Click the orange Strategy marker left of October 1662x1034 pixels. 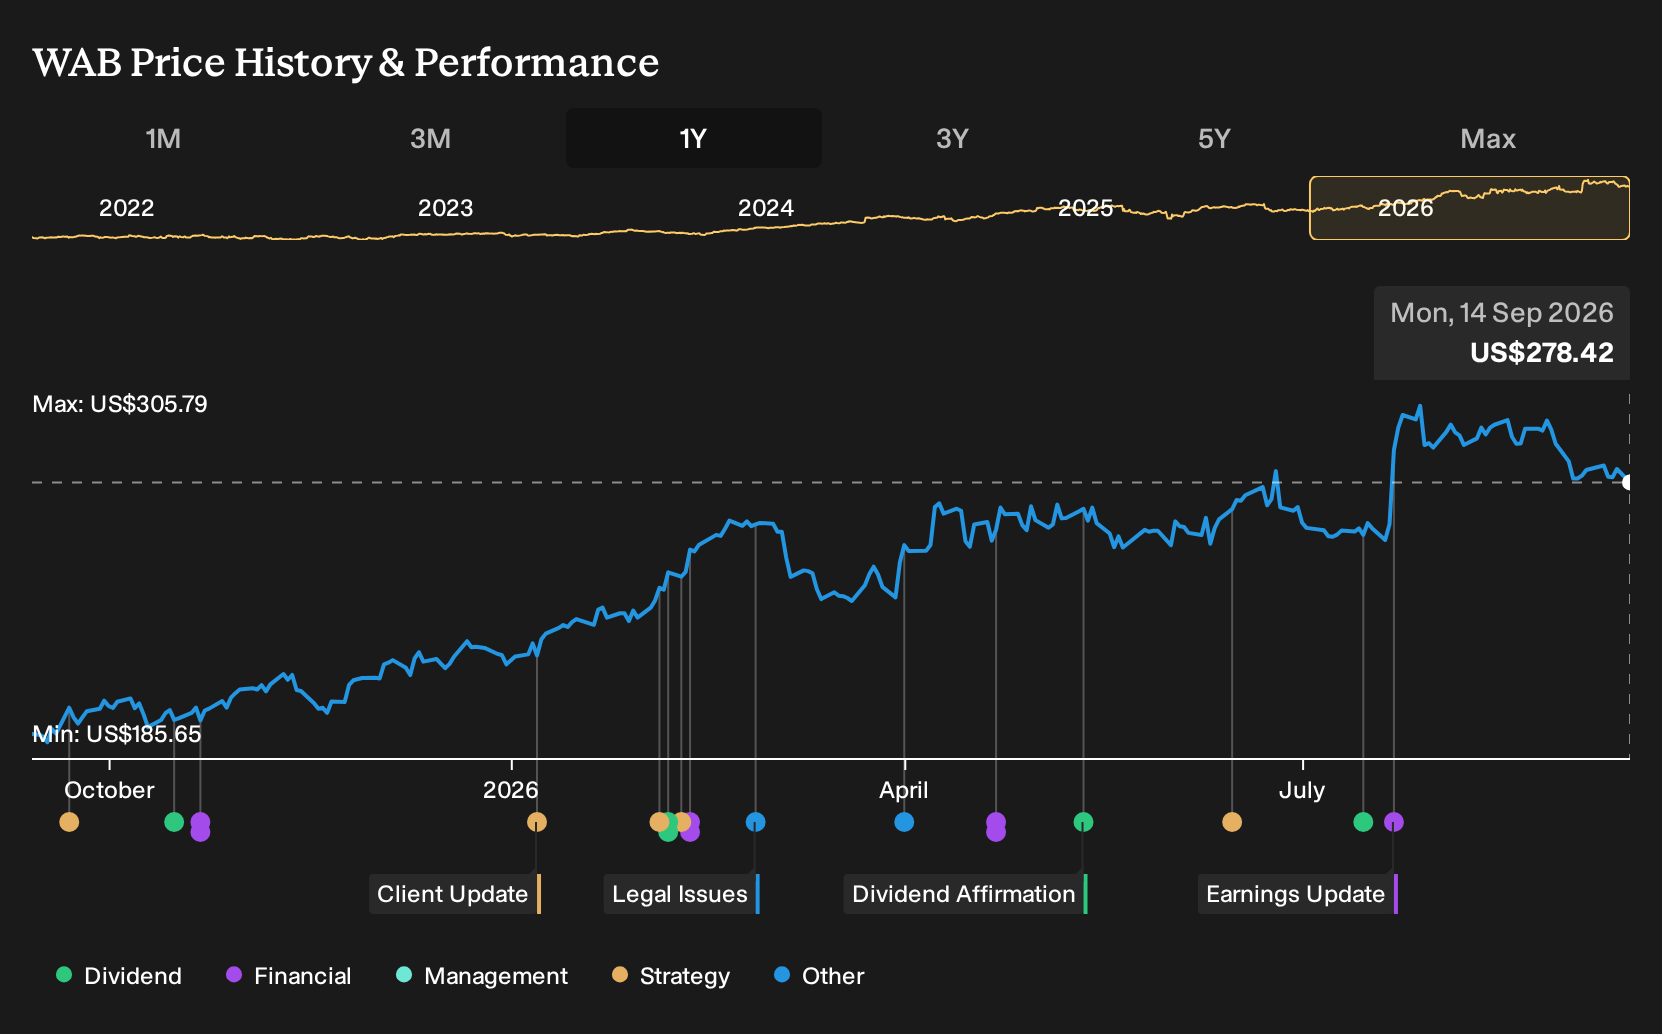point(69,822)
